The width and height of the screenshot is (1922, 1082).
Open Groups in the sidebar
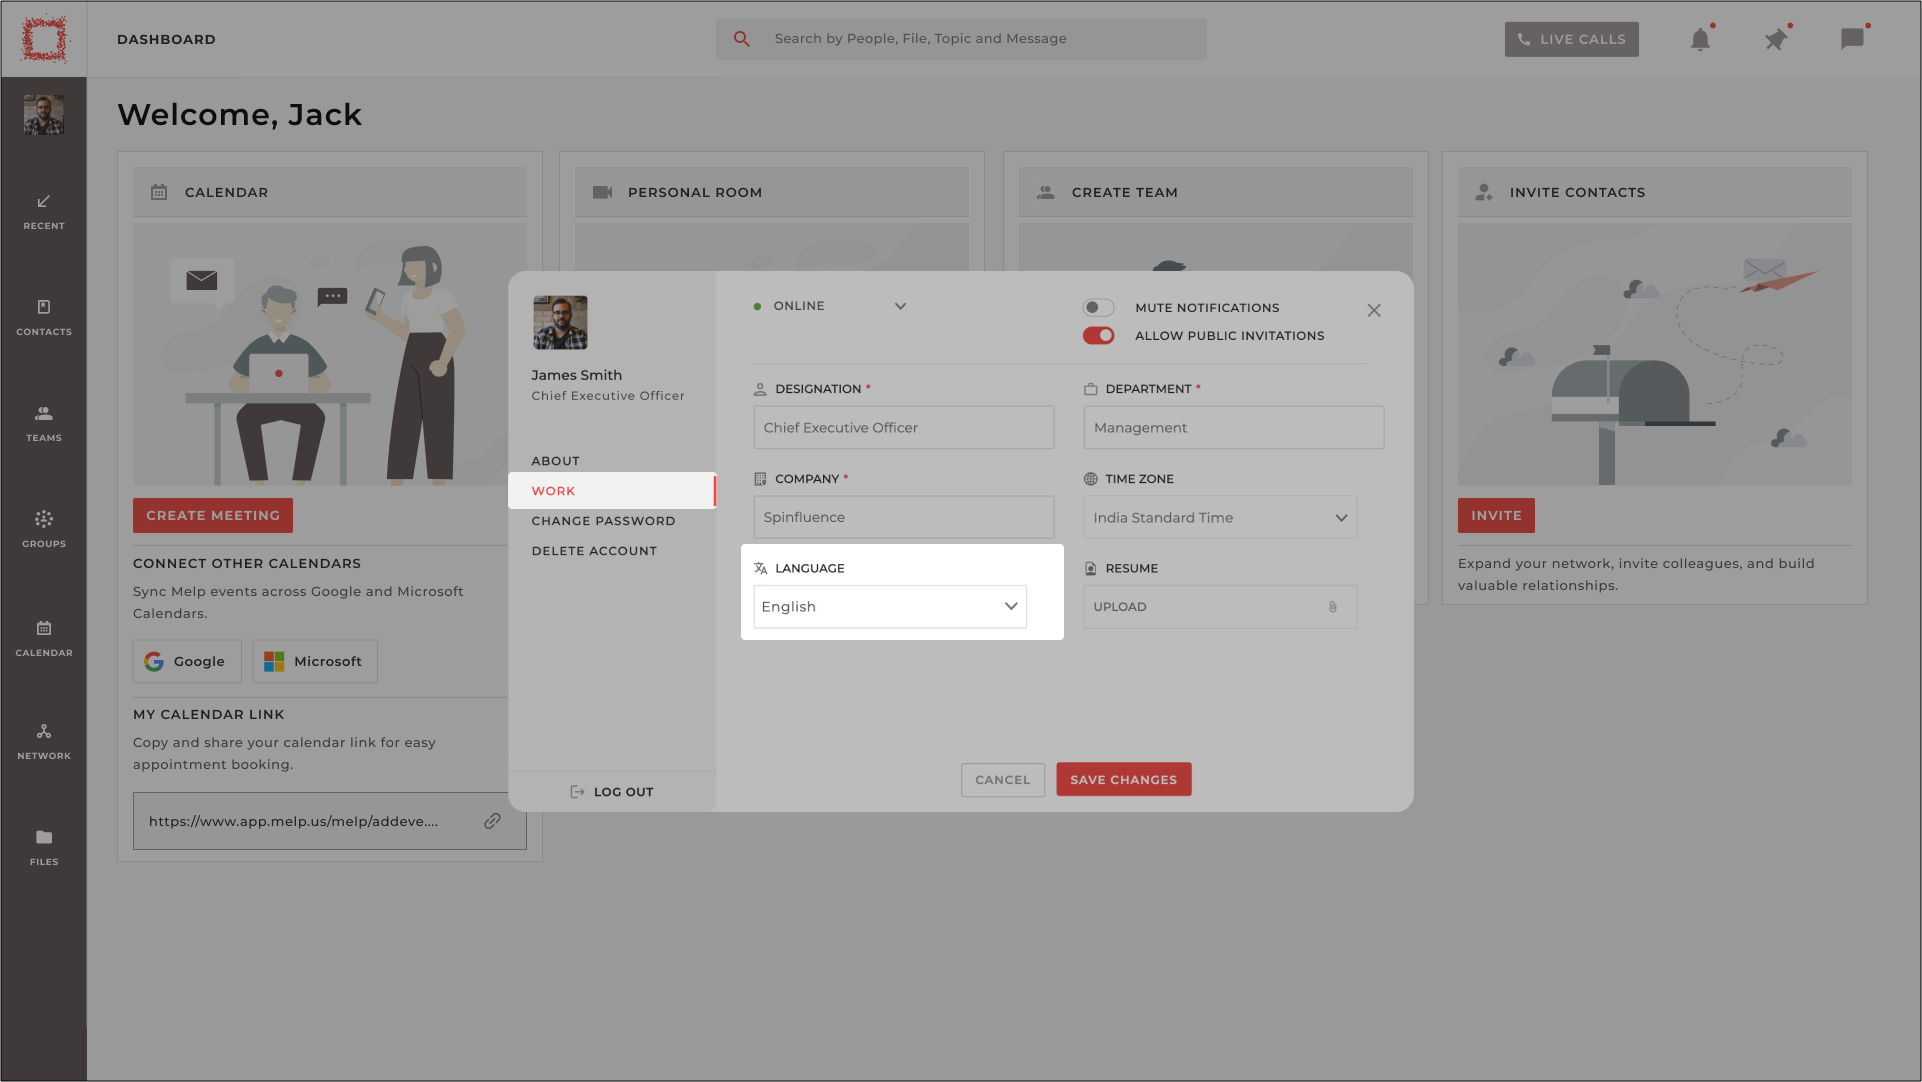tap(44, 530)
